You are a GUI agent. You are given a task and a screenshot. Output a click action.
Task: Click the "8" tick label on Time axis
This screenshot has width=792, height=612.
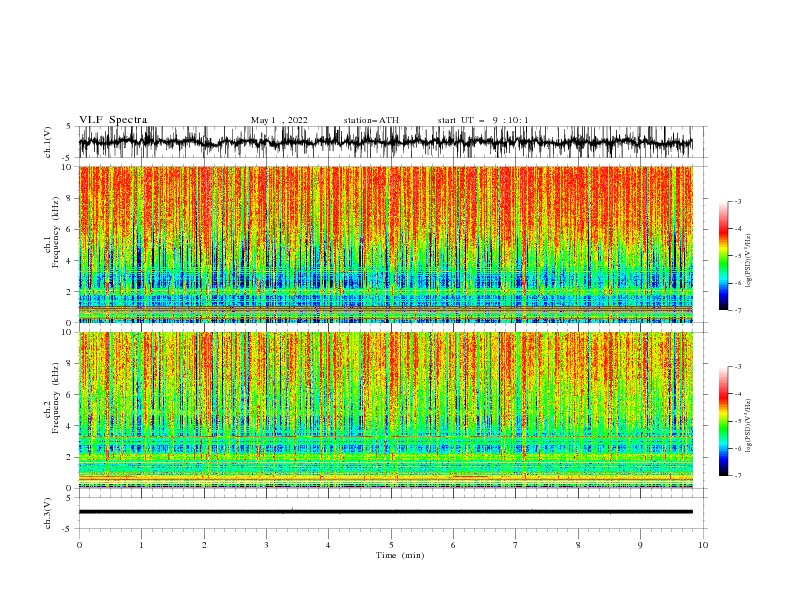(578, 545)
